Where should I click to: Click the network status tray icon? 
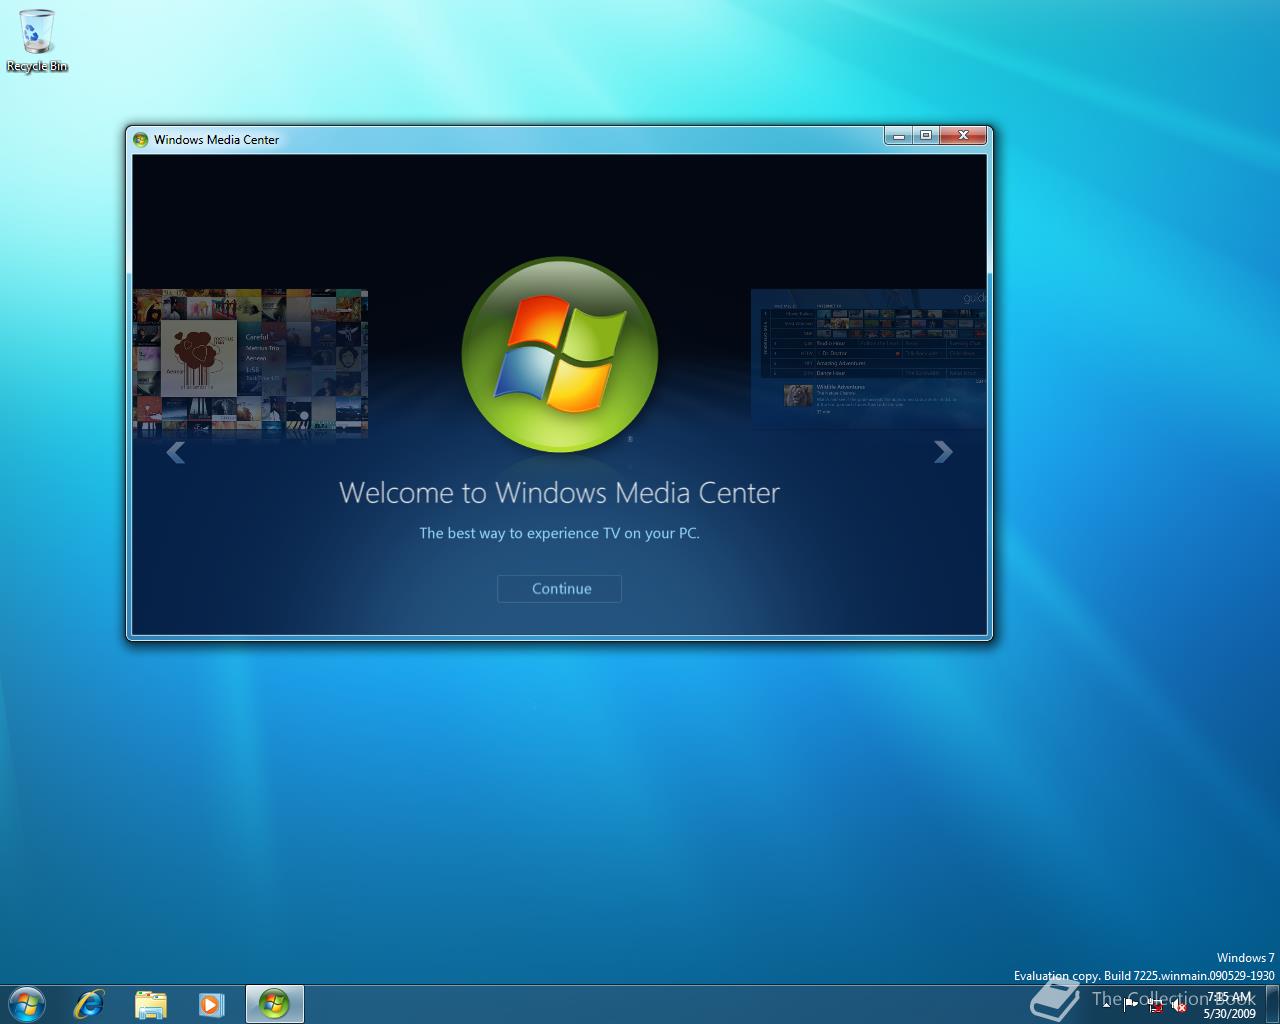pos(1155,1005)
